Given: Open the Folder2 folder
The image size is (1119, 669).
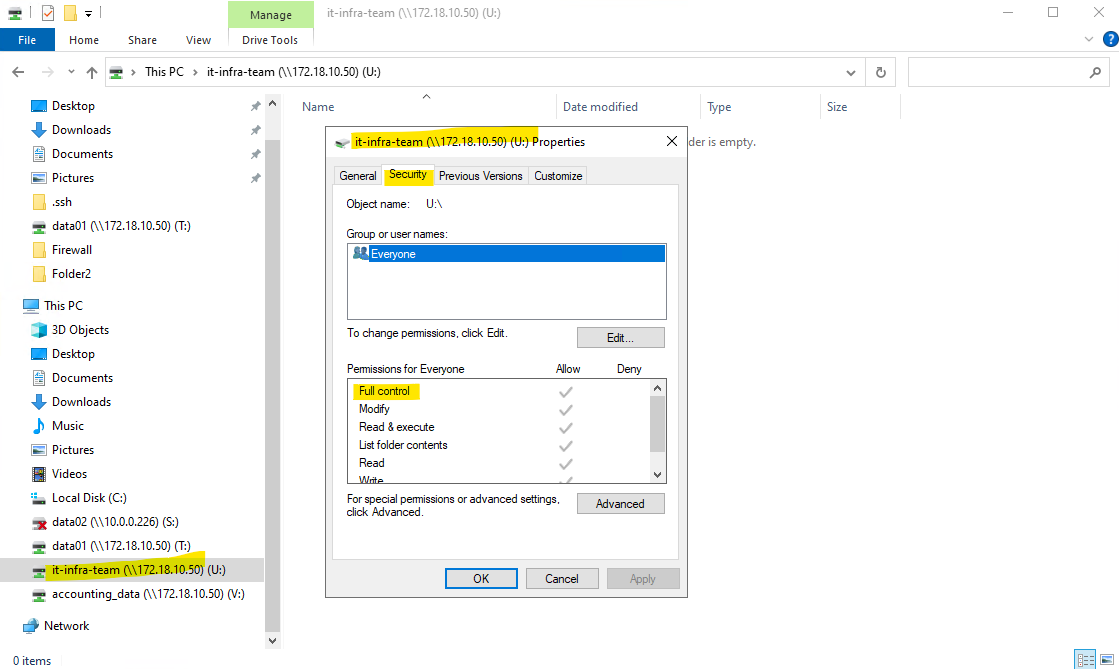Looking at the screenshot, I should [x=71, y=273].
